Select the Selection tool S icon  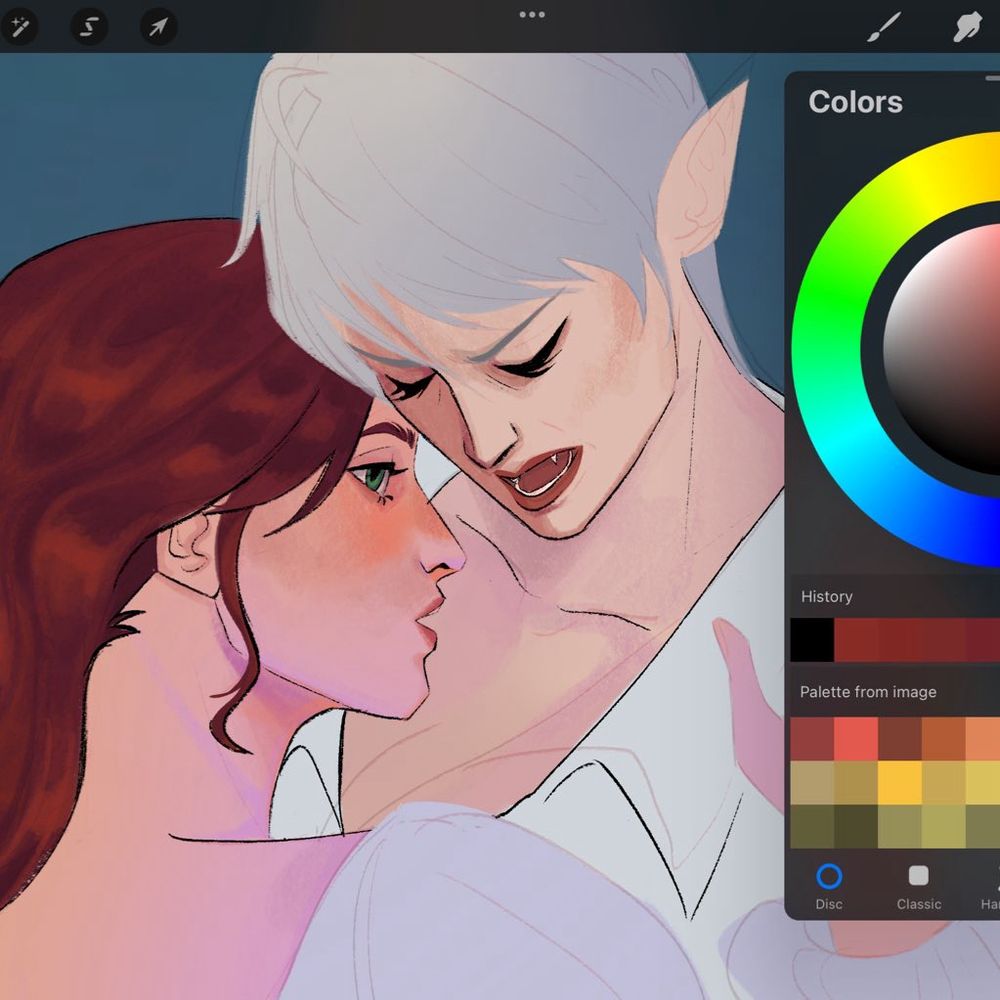click(x=89, y=27)
